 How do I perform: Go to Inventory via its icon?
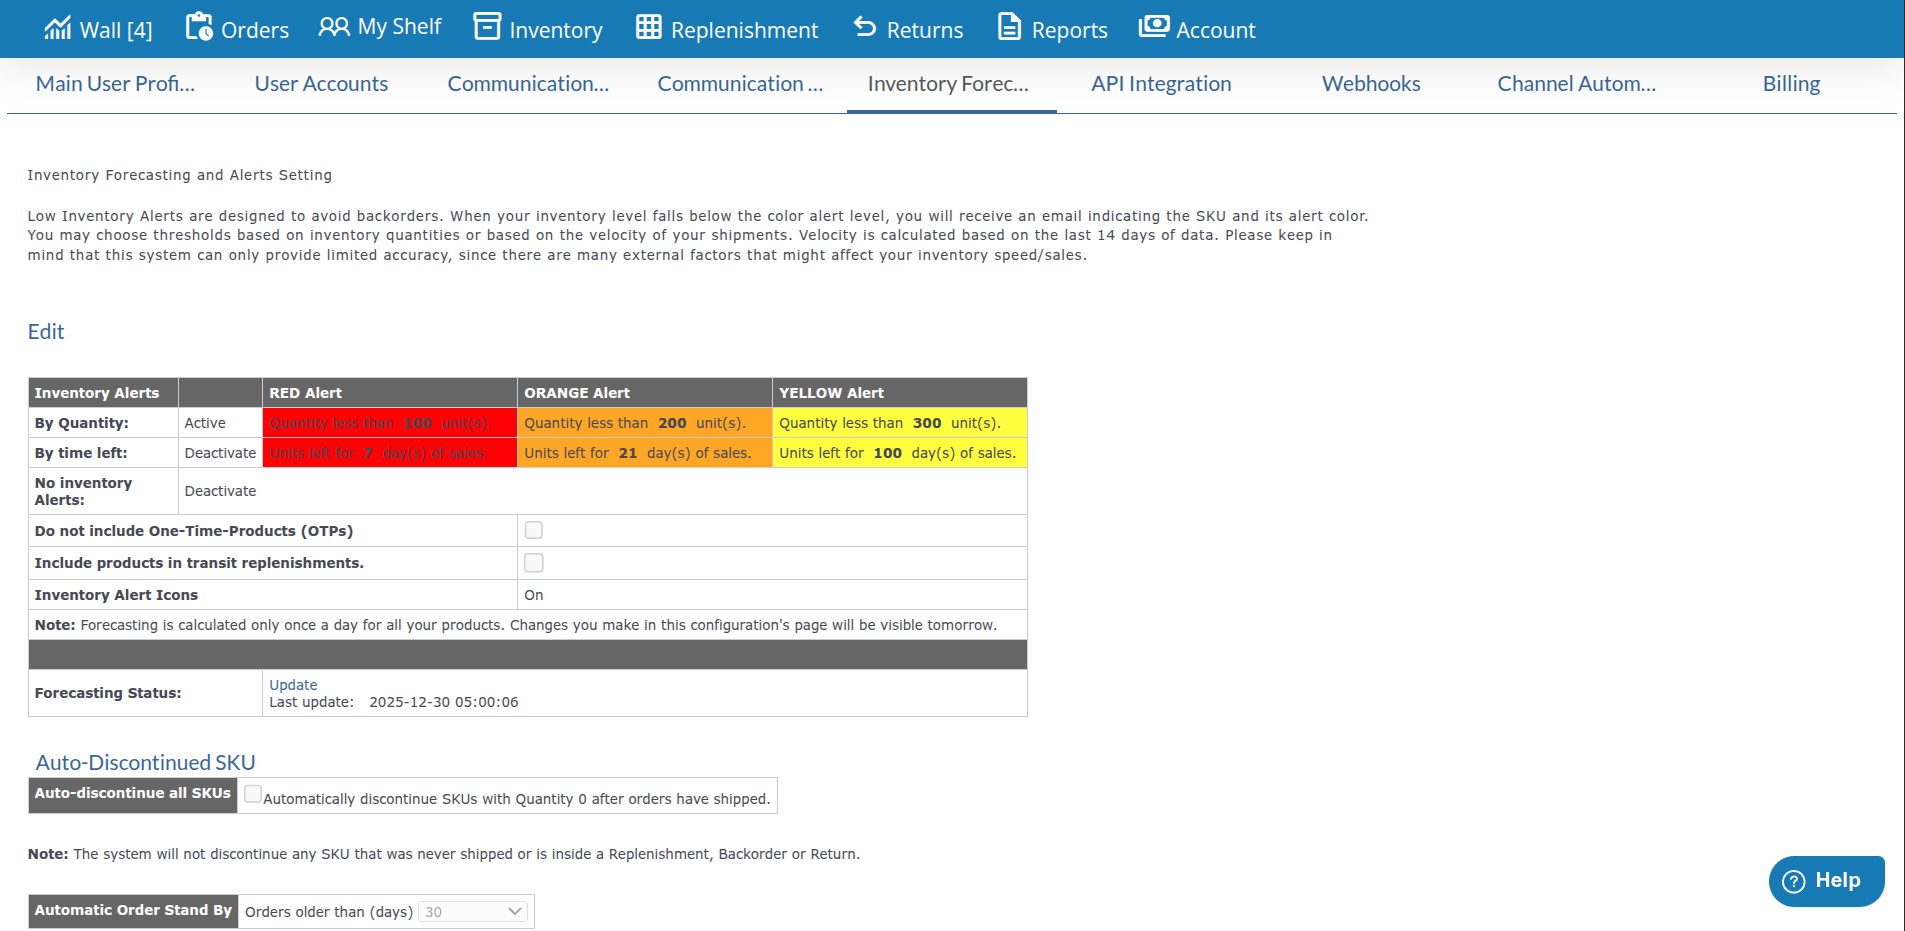(x=487, y=28)
